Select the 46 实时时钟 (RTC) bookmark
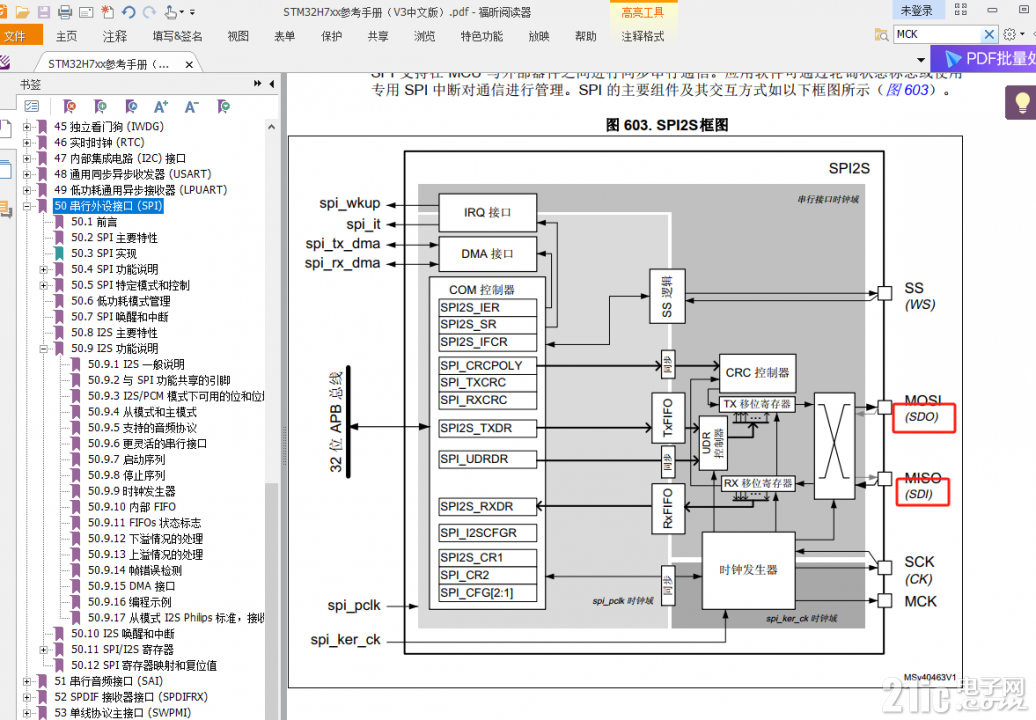1036x720 pixels. [x=98, y=142]
